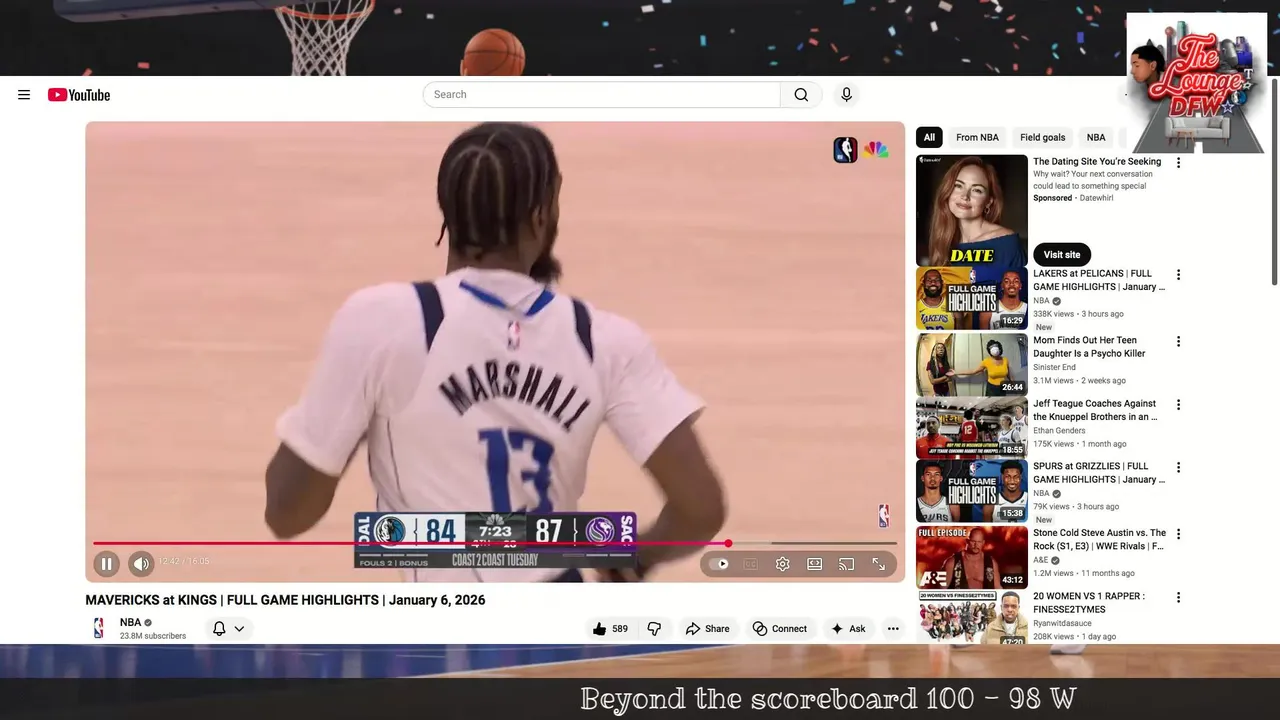Go to the YouTube home logo
This screenshot has width=1280, height=720.
coord(79,95)
